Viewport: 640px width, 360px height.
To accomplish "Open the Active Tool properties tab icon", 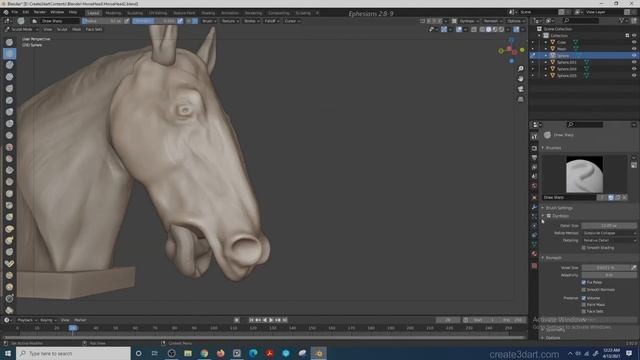I will [x=534, y=137].
